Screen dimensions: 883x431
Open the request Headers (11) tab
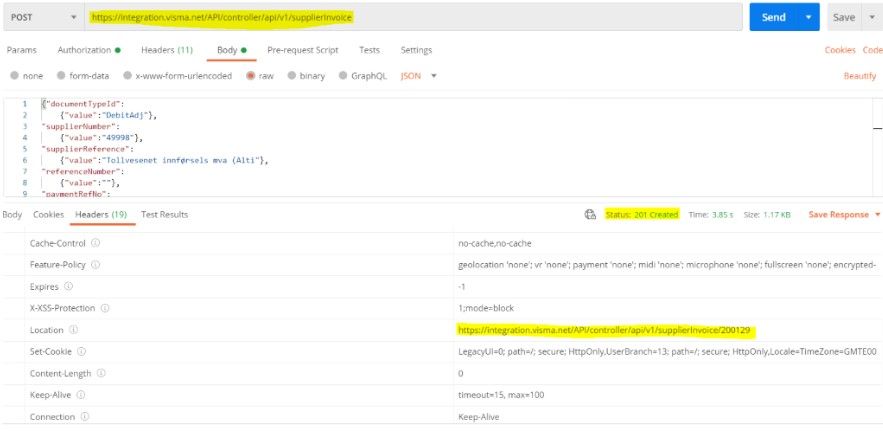[167, 50]
